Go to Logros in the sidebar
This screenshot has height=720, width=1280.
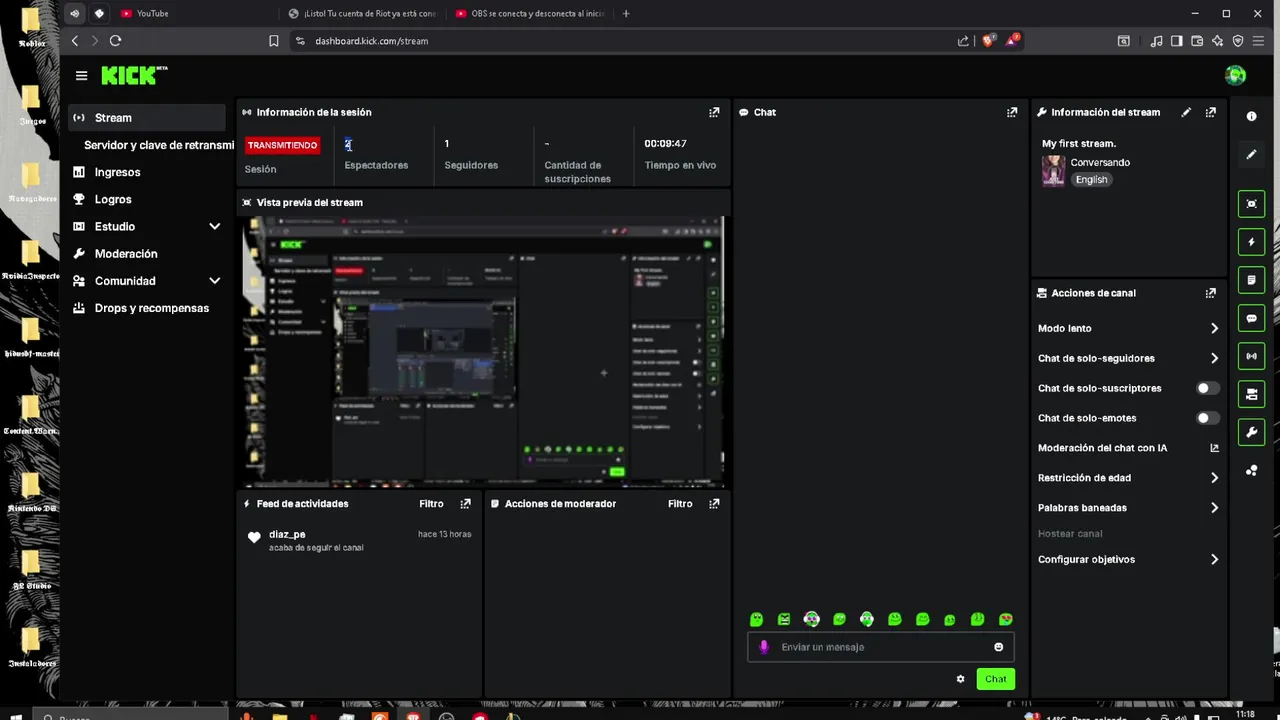pyautogui.click(x=113, y=199)
